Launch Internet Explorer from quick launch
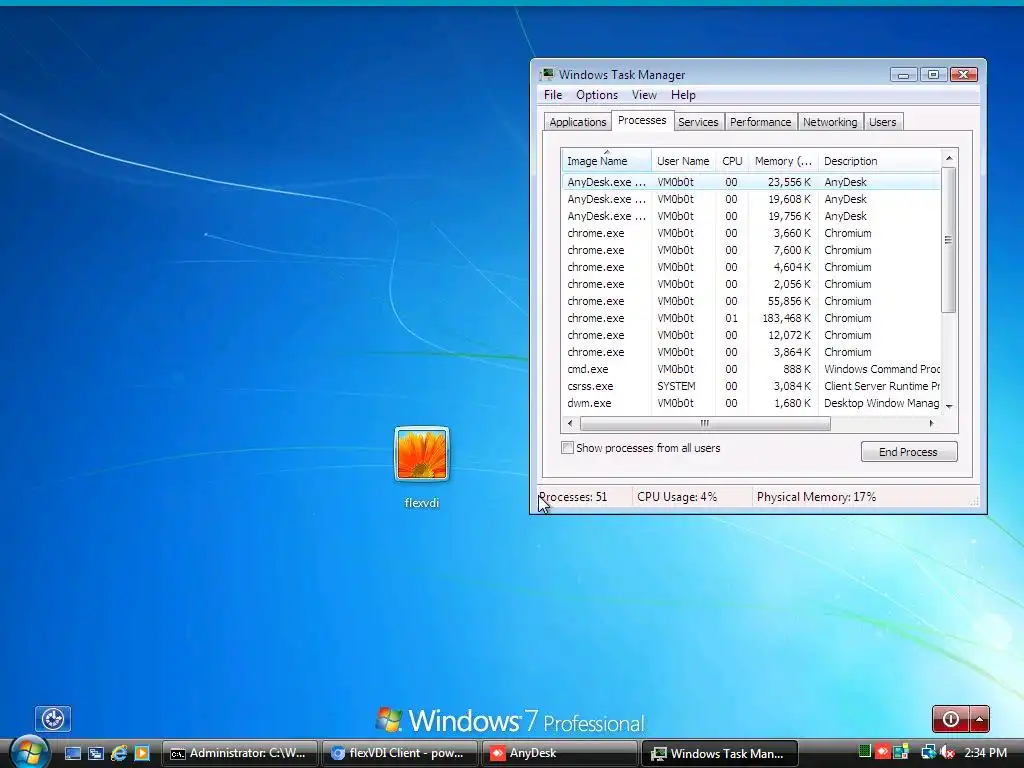1024x768 pixels. coord(119,753)
